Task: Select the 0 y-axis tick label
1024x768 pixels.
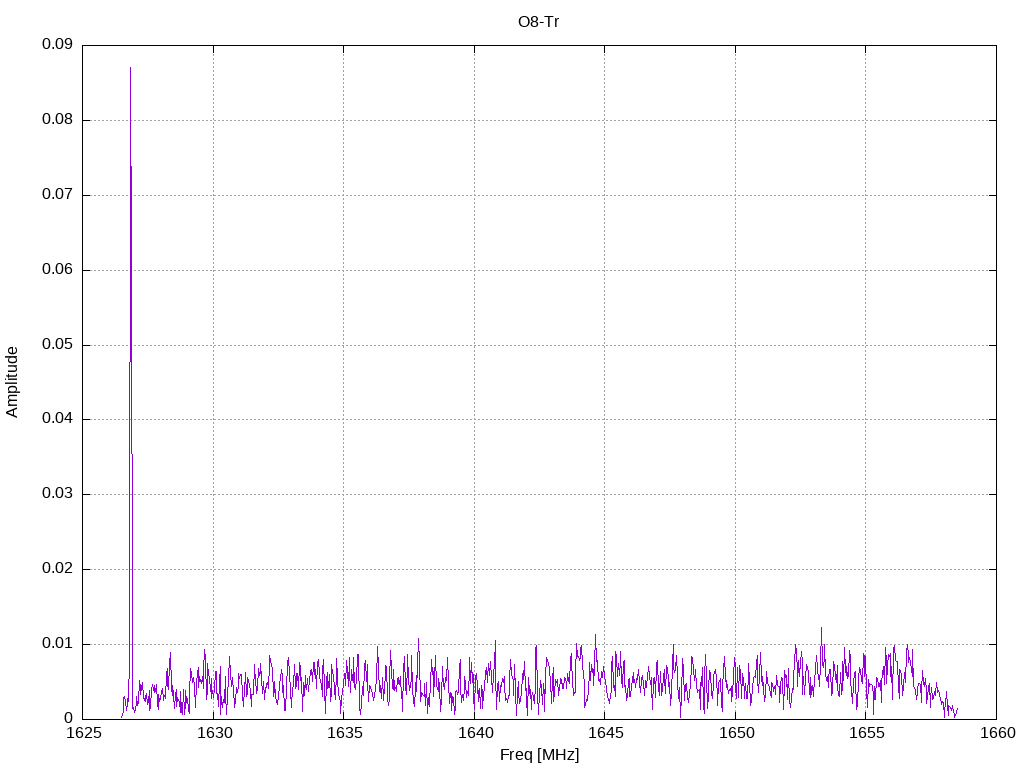Action: 68,719
